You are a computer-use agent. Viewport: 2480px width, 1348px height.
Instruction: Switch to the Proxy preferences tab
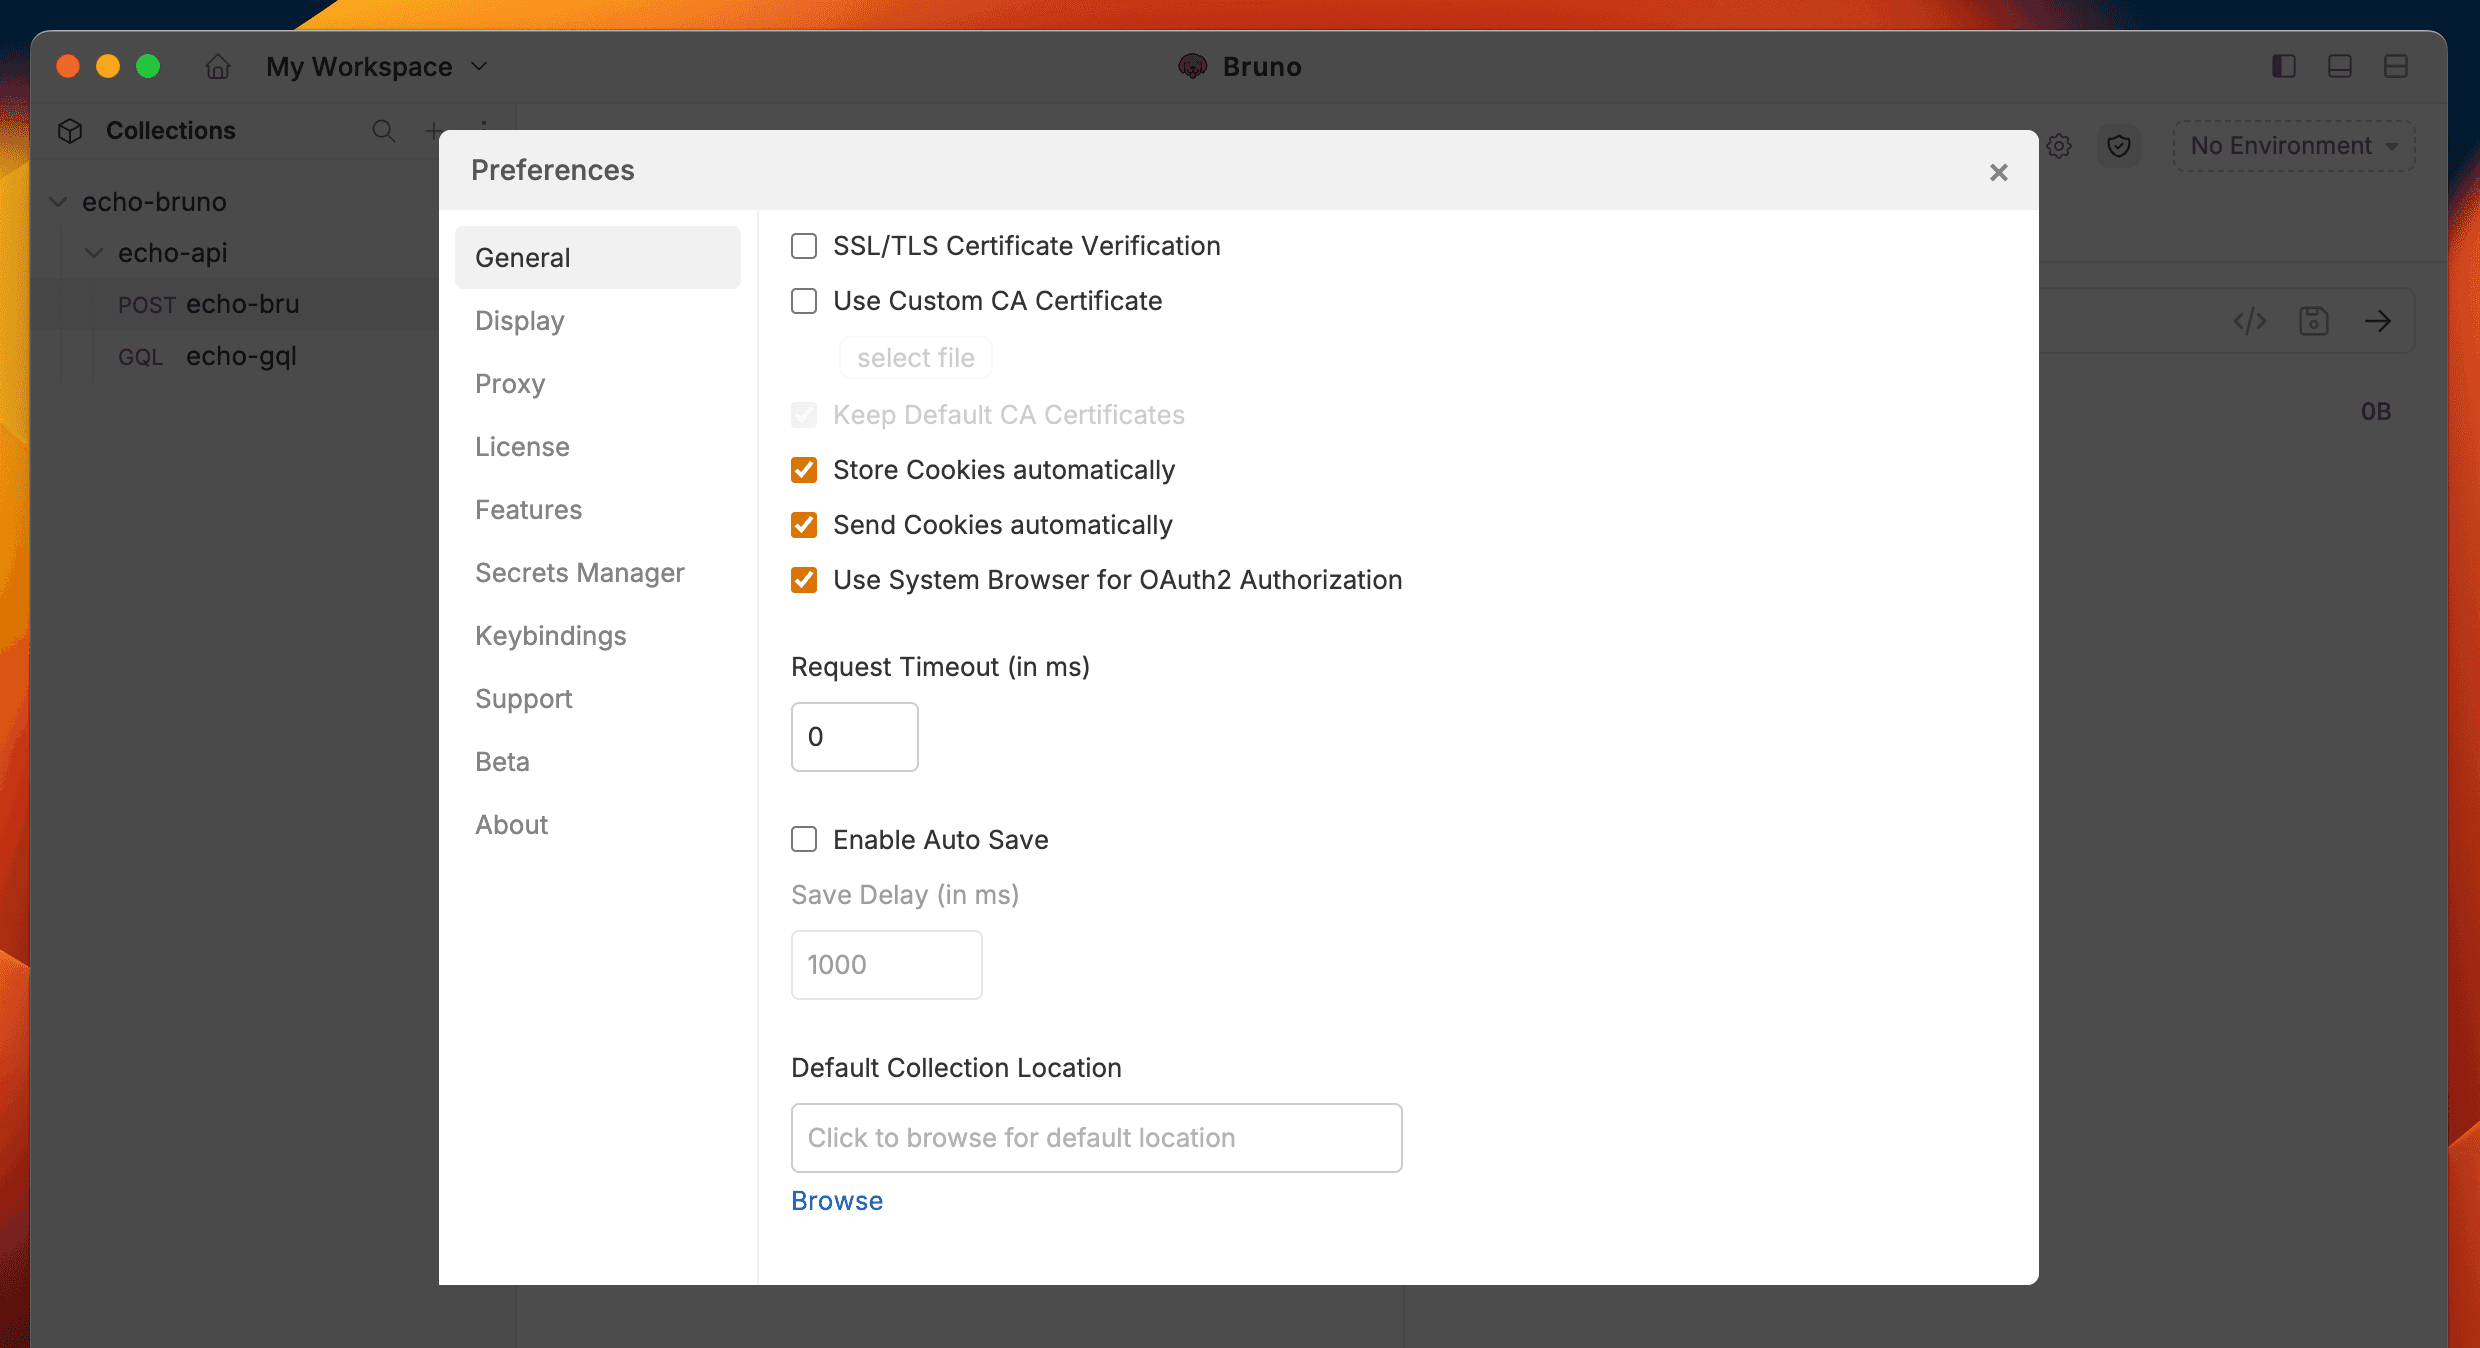(510, 384)
